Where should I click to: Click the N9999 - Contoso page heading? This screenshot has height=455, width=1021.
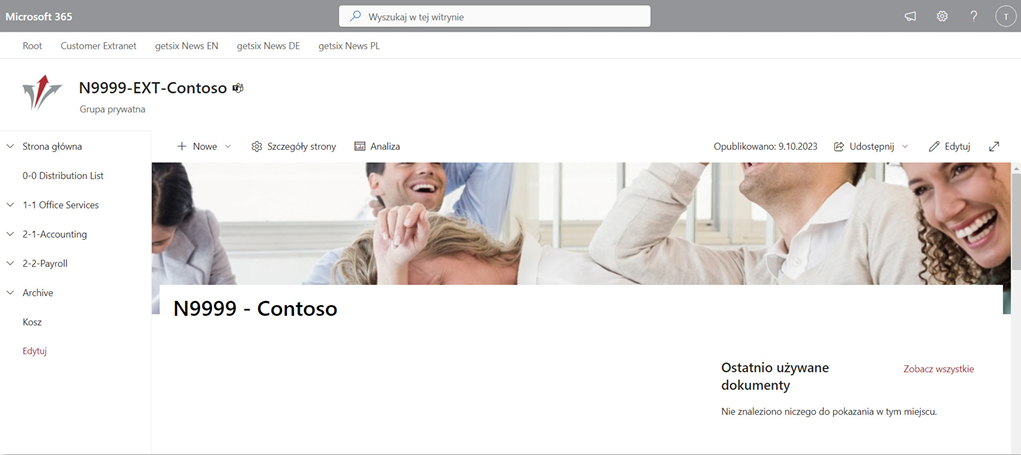pyautogui.click(x=255, y=309)
